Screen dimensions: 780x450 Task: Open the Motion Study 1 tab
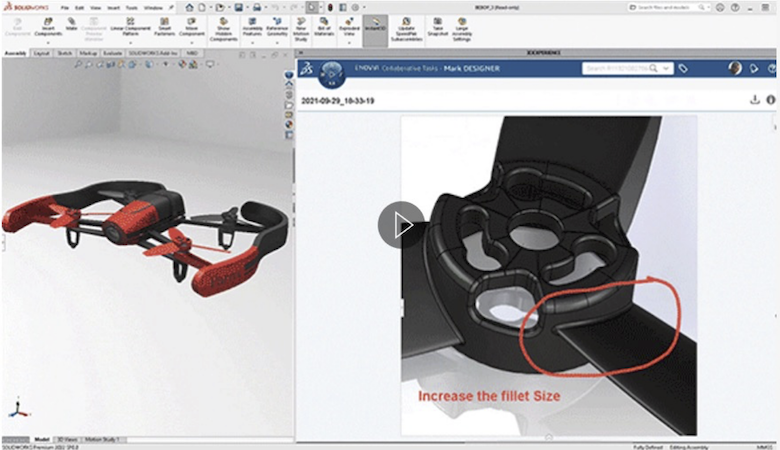coord(104,439)
